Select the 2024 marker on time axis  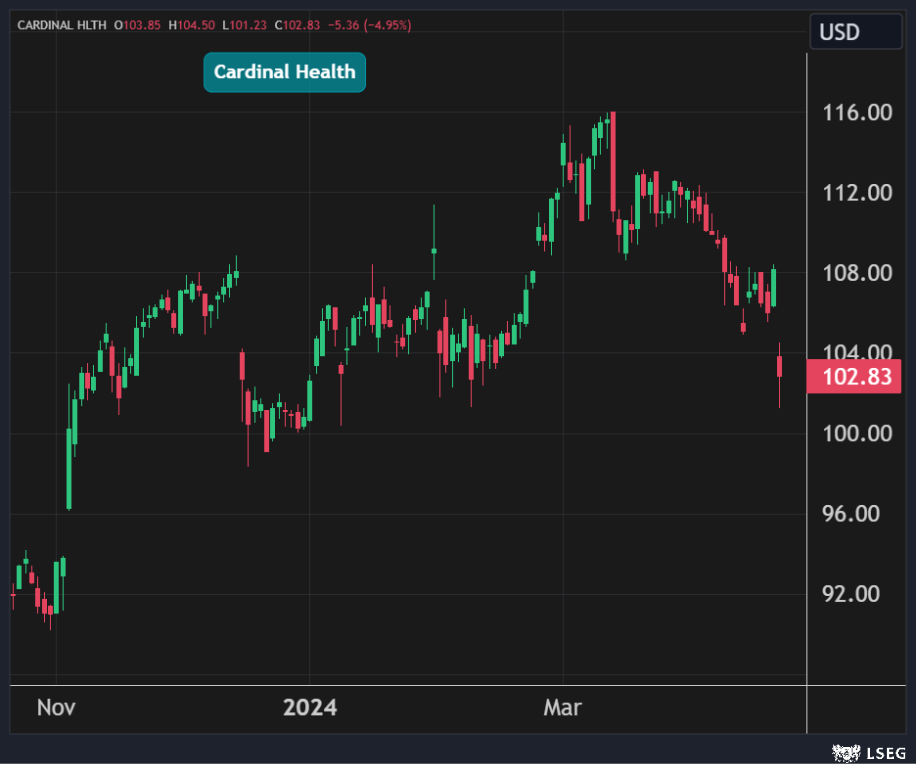tap(310, 708)
